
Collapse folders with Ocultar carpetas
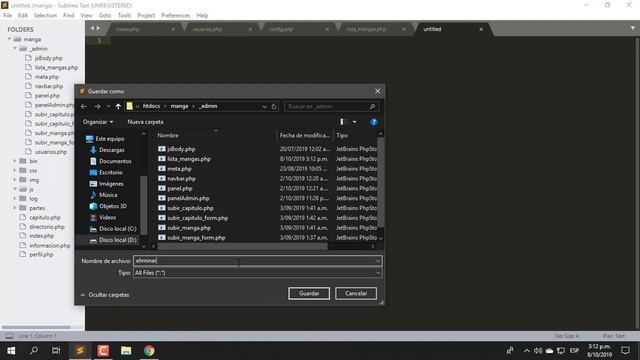[x=105, y=295]
